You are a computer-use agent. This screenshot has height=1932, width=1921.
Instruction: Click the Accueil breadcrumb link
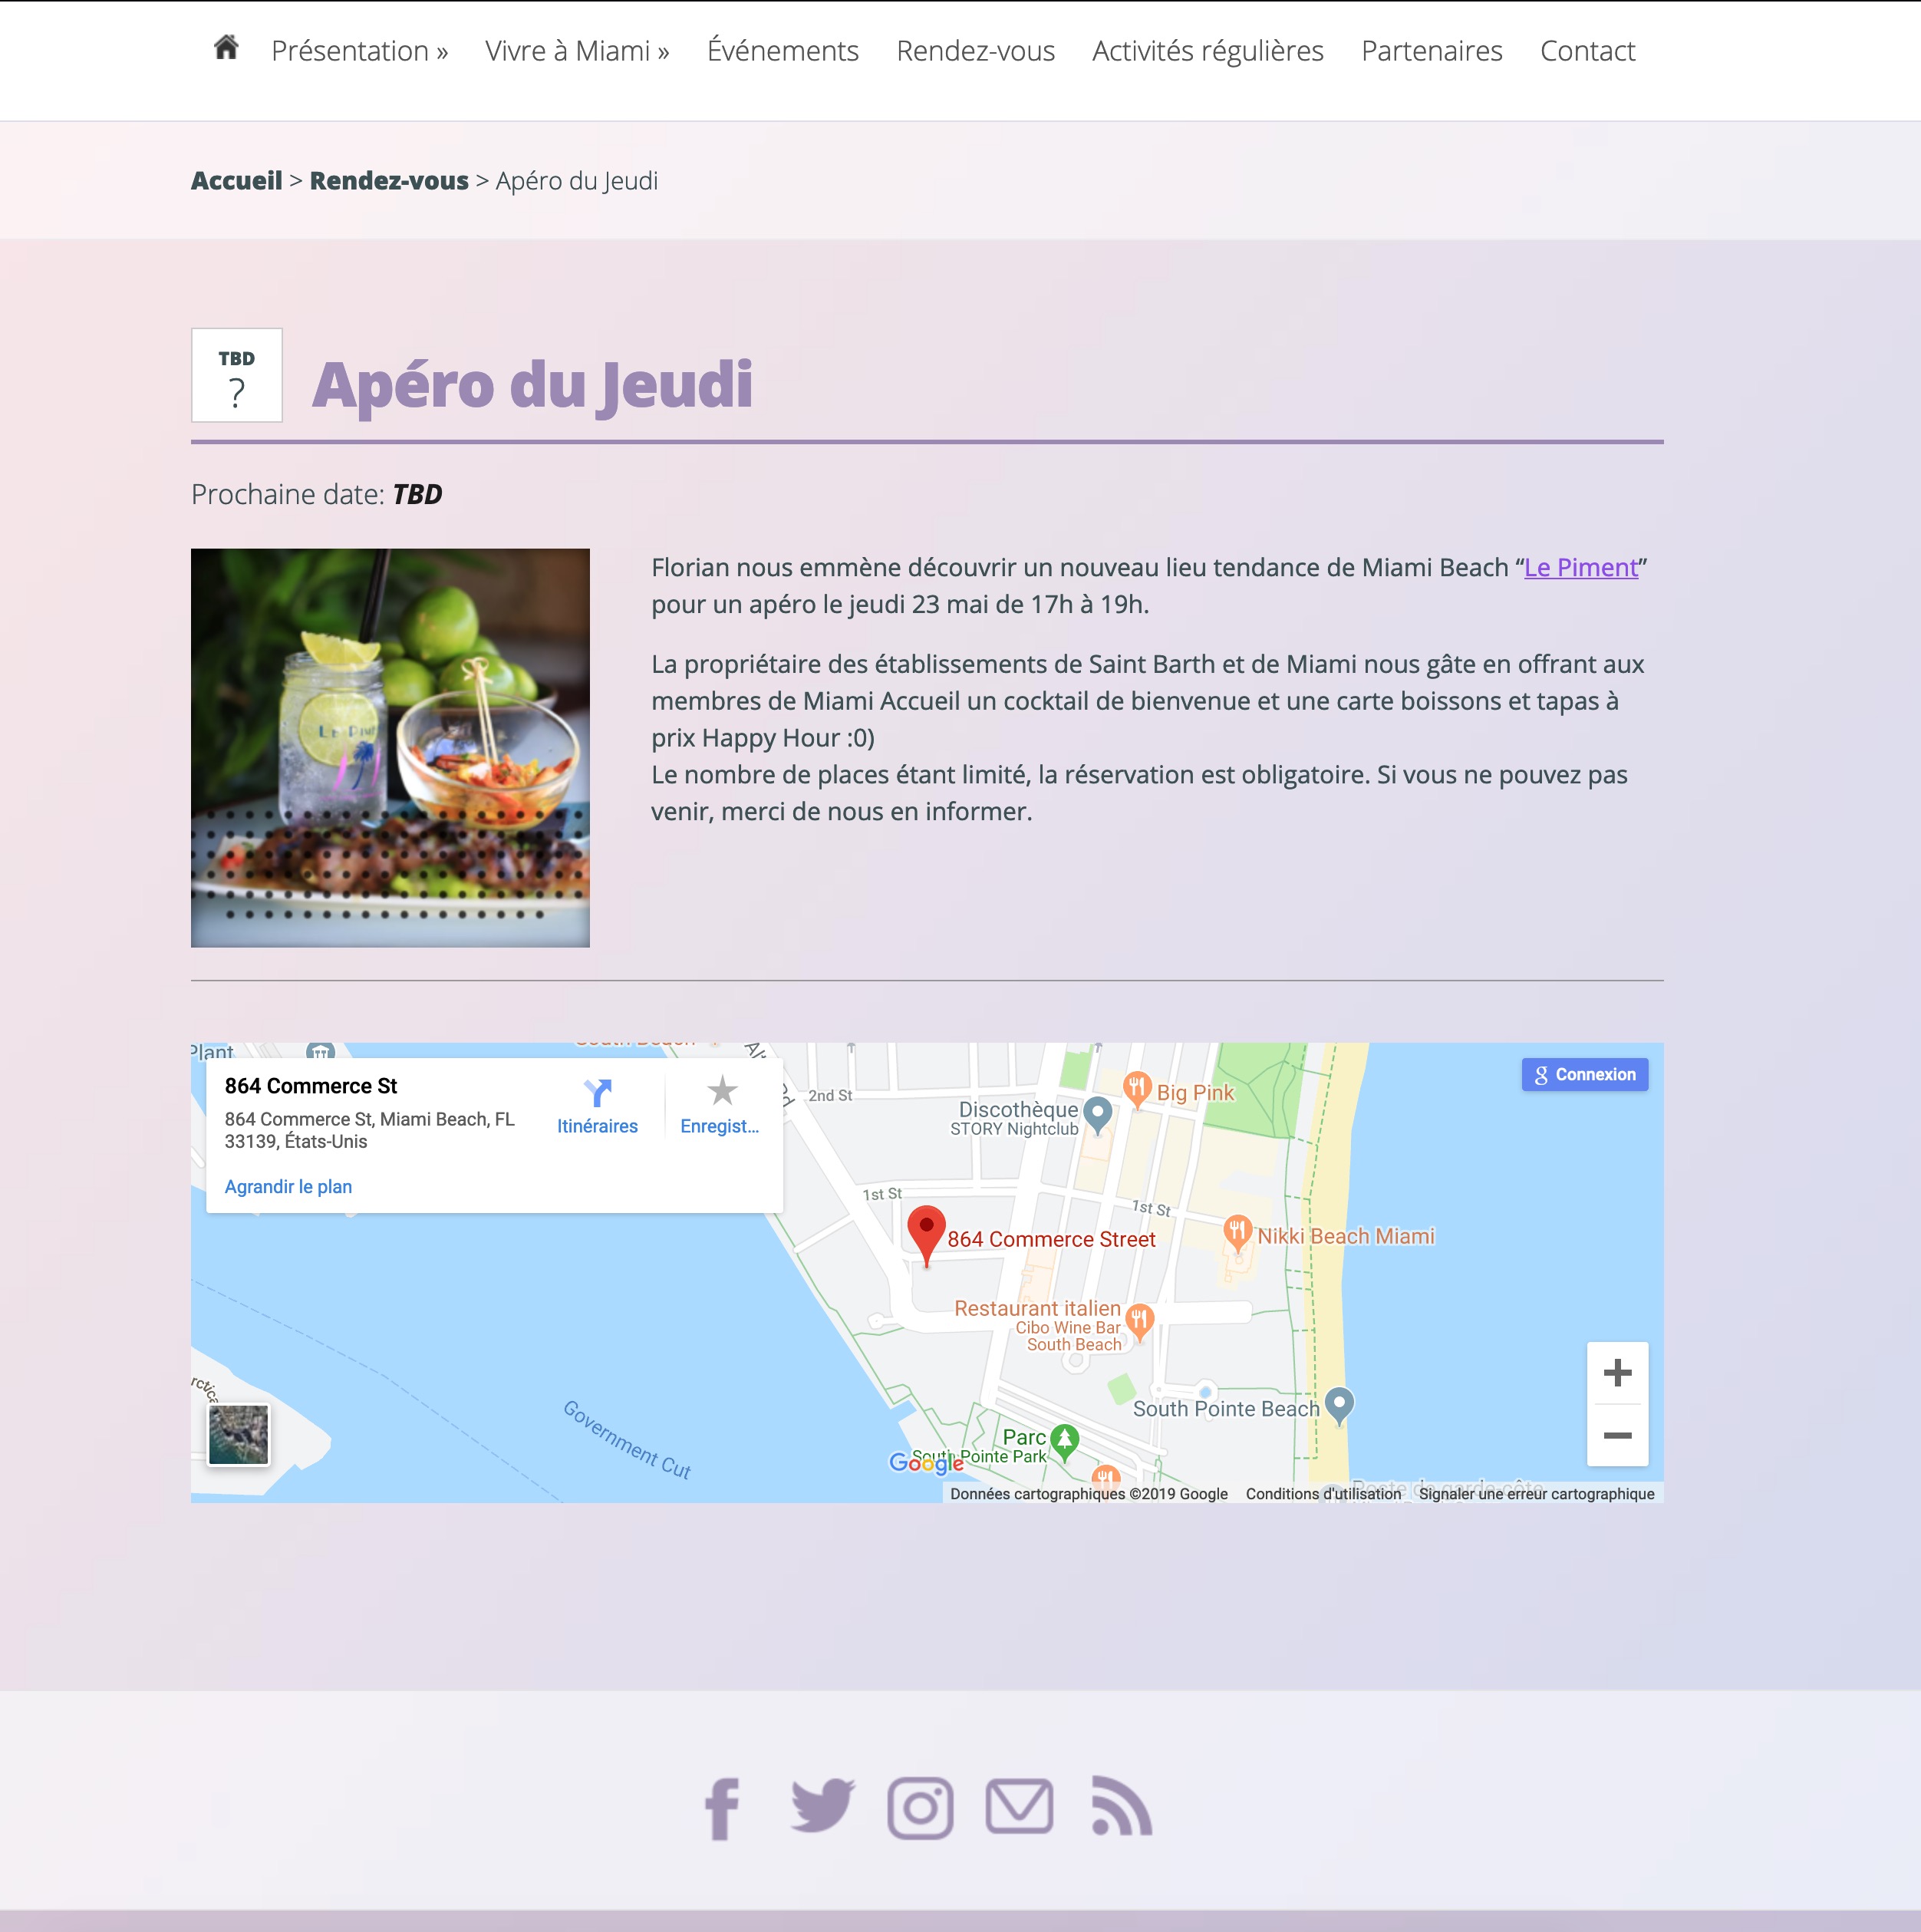(x=236, y=178)
